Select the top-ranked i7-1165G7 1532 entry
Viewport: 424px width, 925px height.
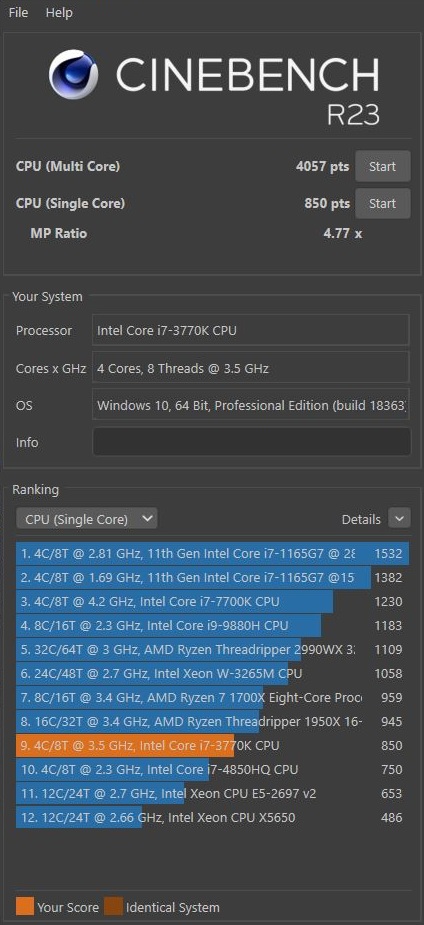pyautogui.click(x=212, y=554)
